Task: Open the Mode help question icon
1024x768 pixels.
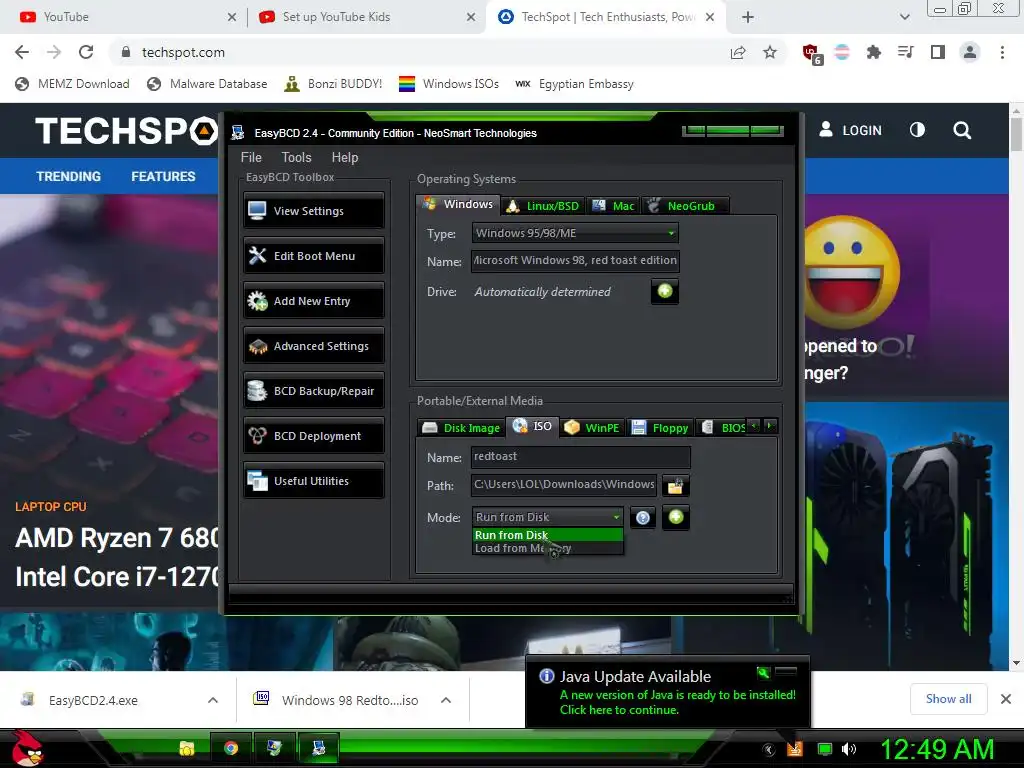Action: coord(643,518)
